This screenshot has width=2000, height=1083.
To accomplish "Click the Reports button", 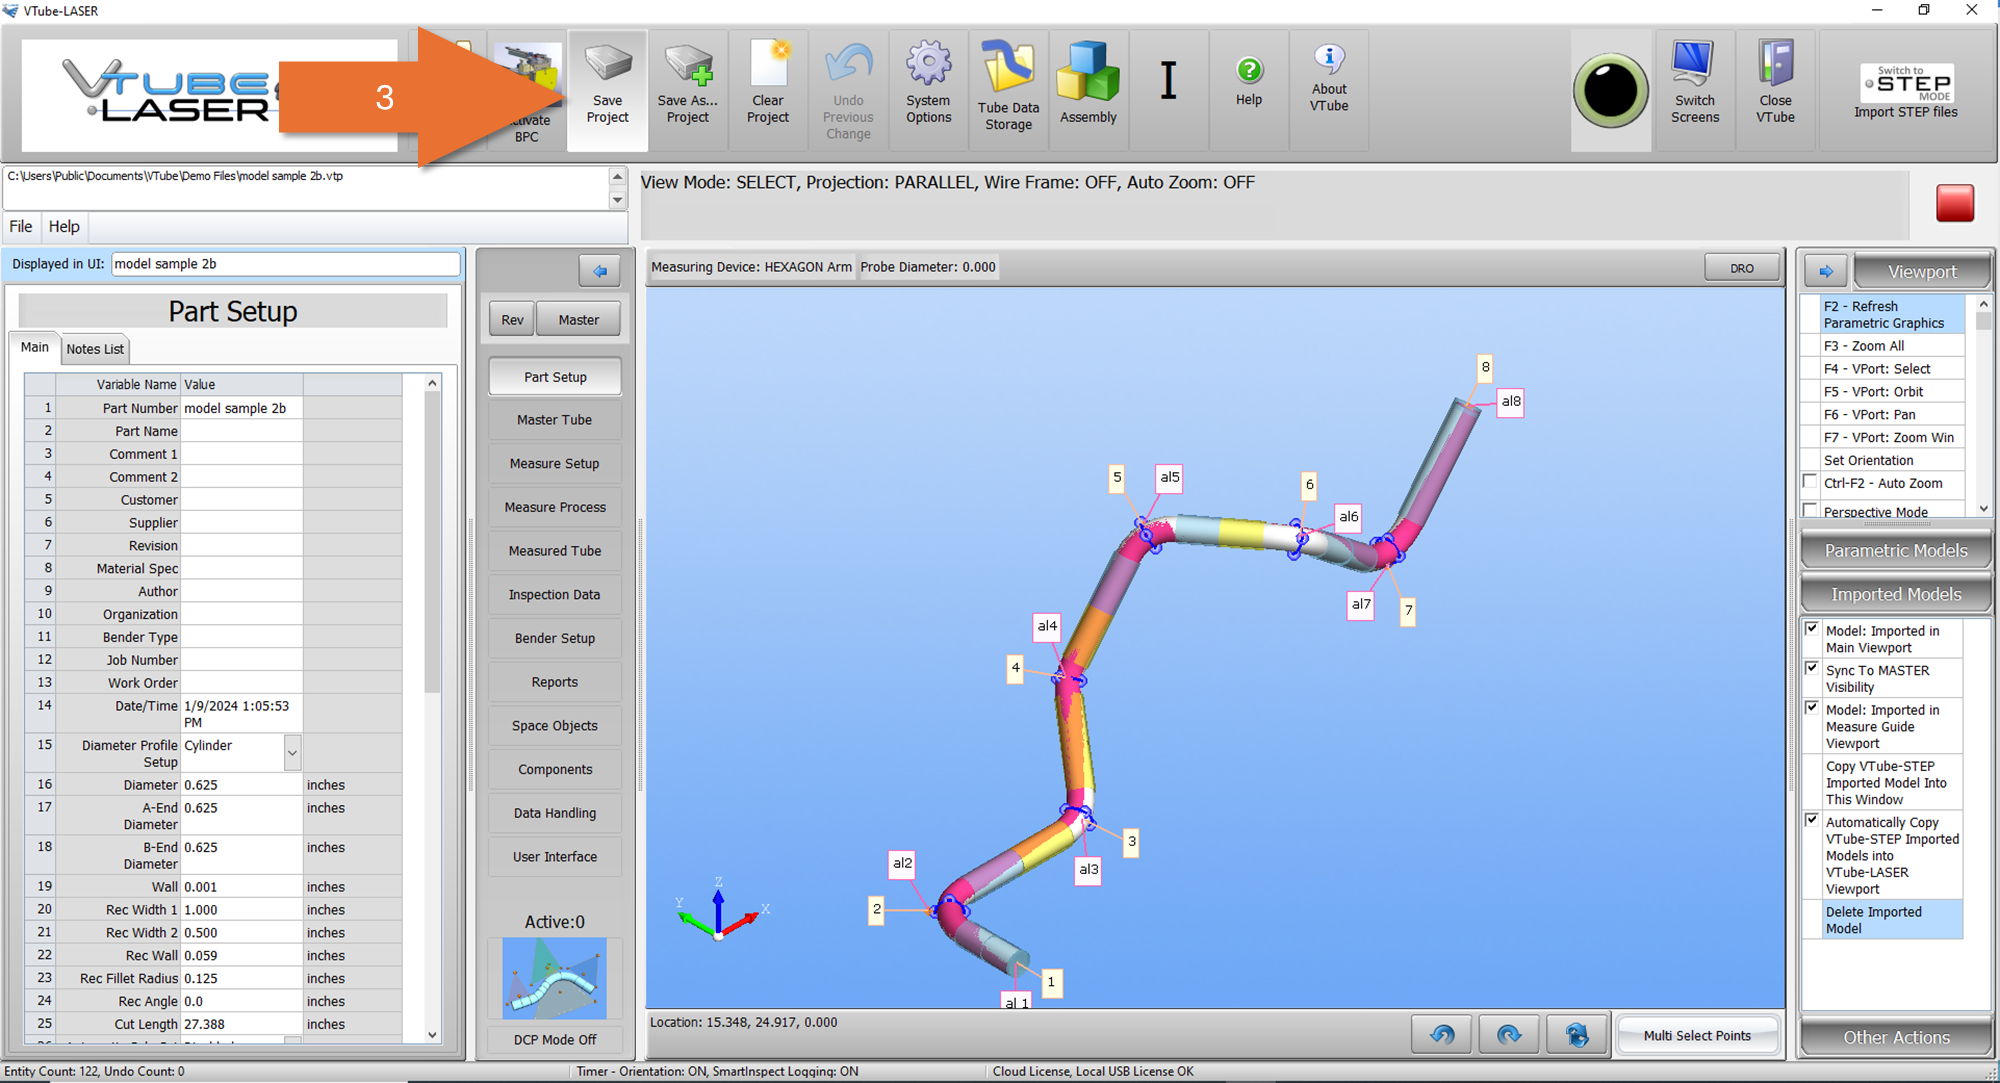I will [x=555, y=682].
